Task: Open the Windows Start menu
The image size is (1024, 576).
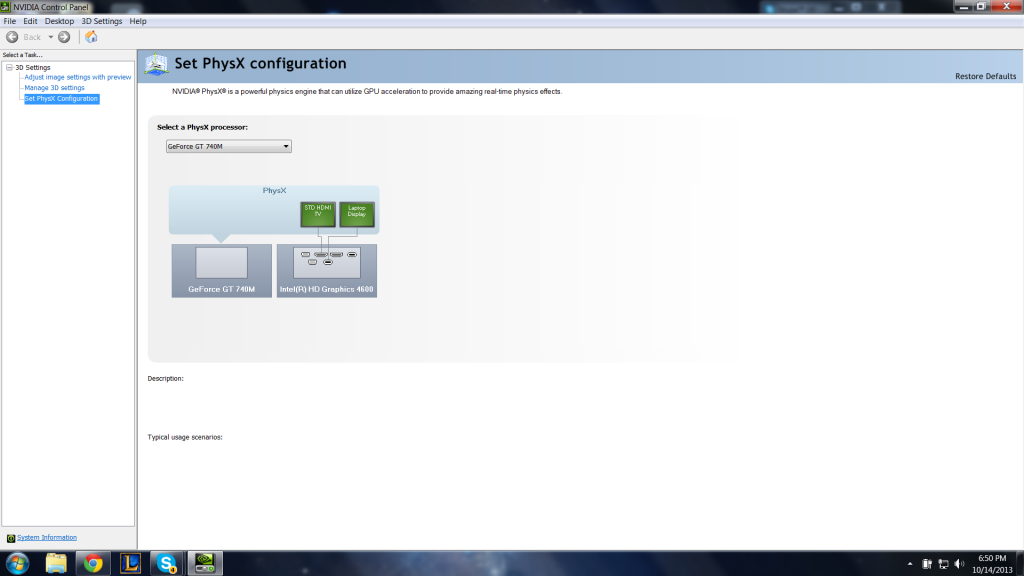Action: [x=18, y=563]
